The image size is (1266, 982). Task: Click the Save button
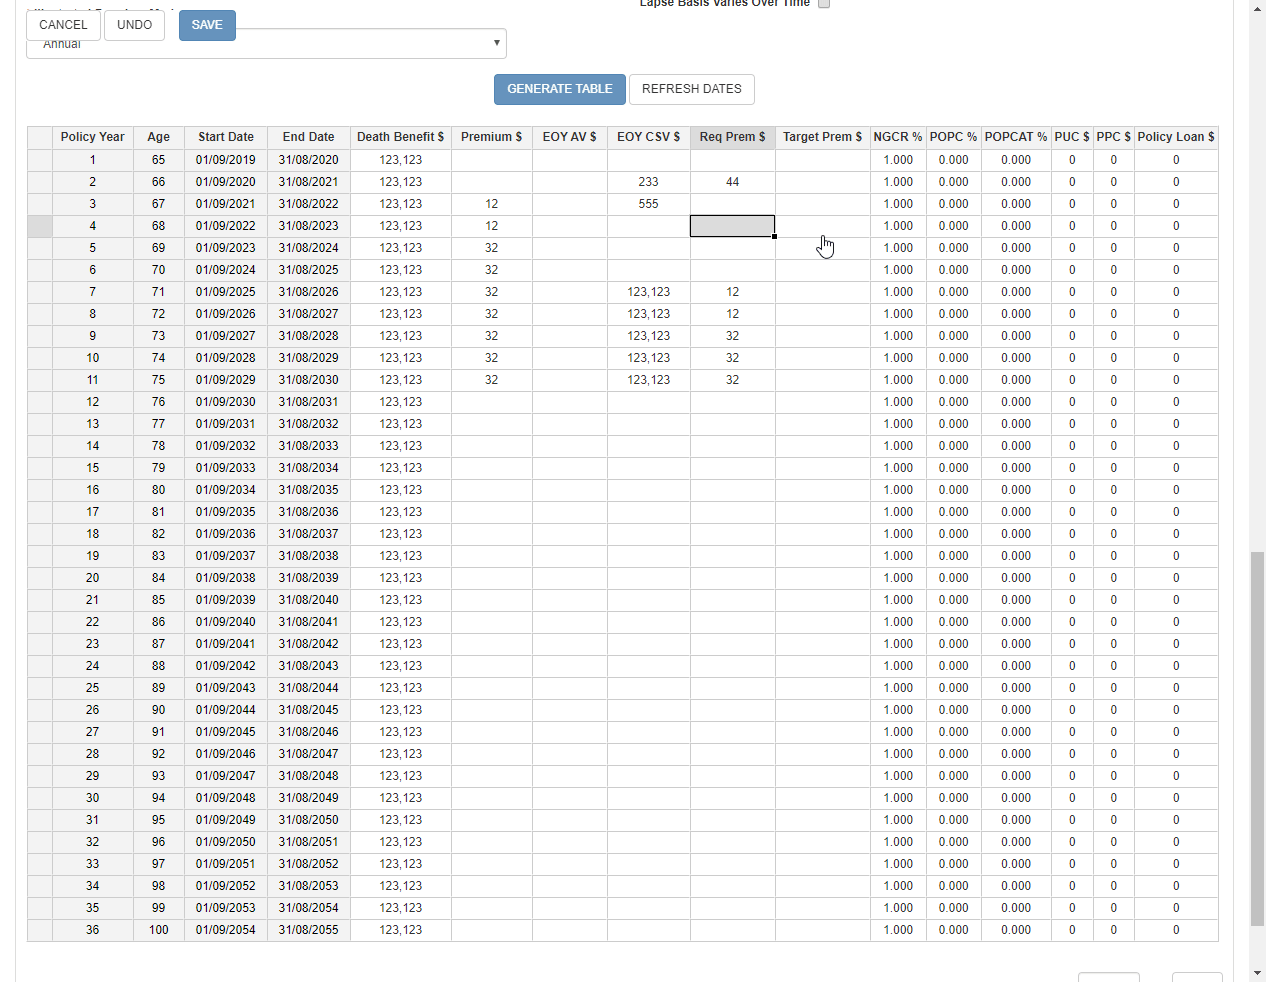207,25
